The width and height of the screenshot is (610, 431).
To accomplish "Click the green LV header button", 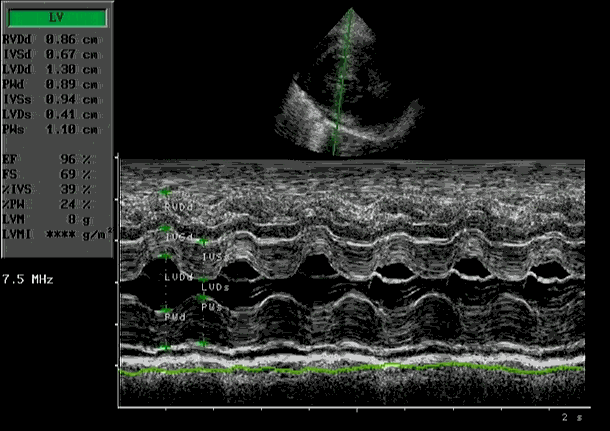I will tap(55, 17).
